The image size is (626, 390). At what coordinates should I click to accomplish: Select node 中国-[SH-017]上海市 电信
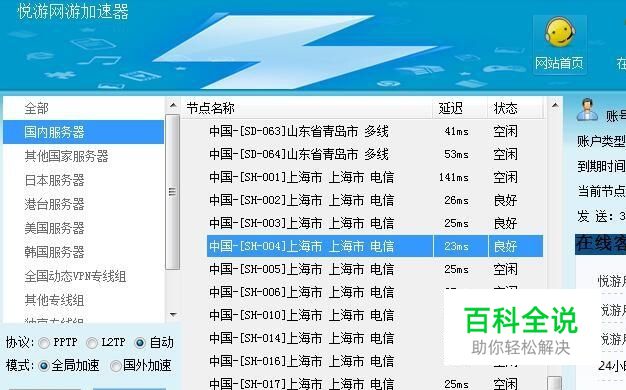(x=301, y=384)
